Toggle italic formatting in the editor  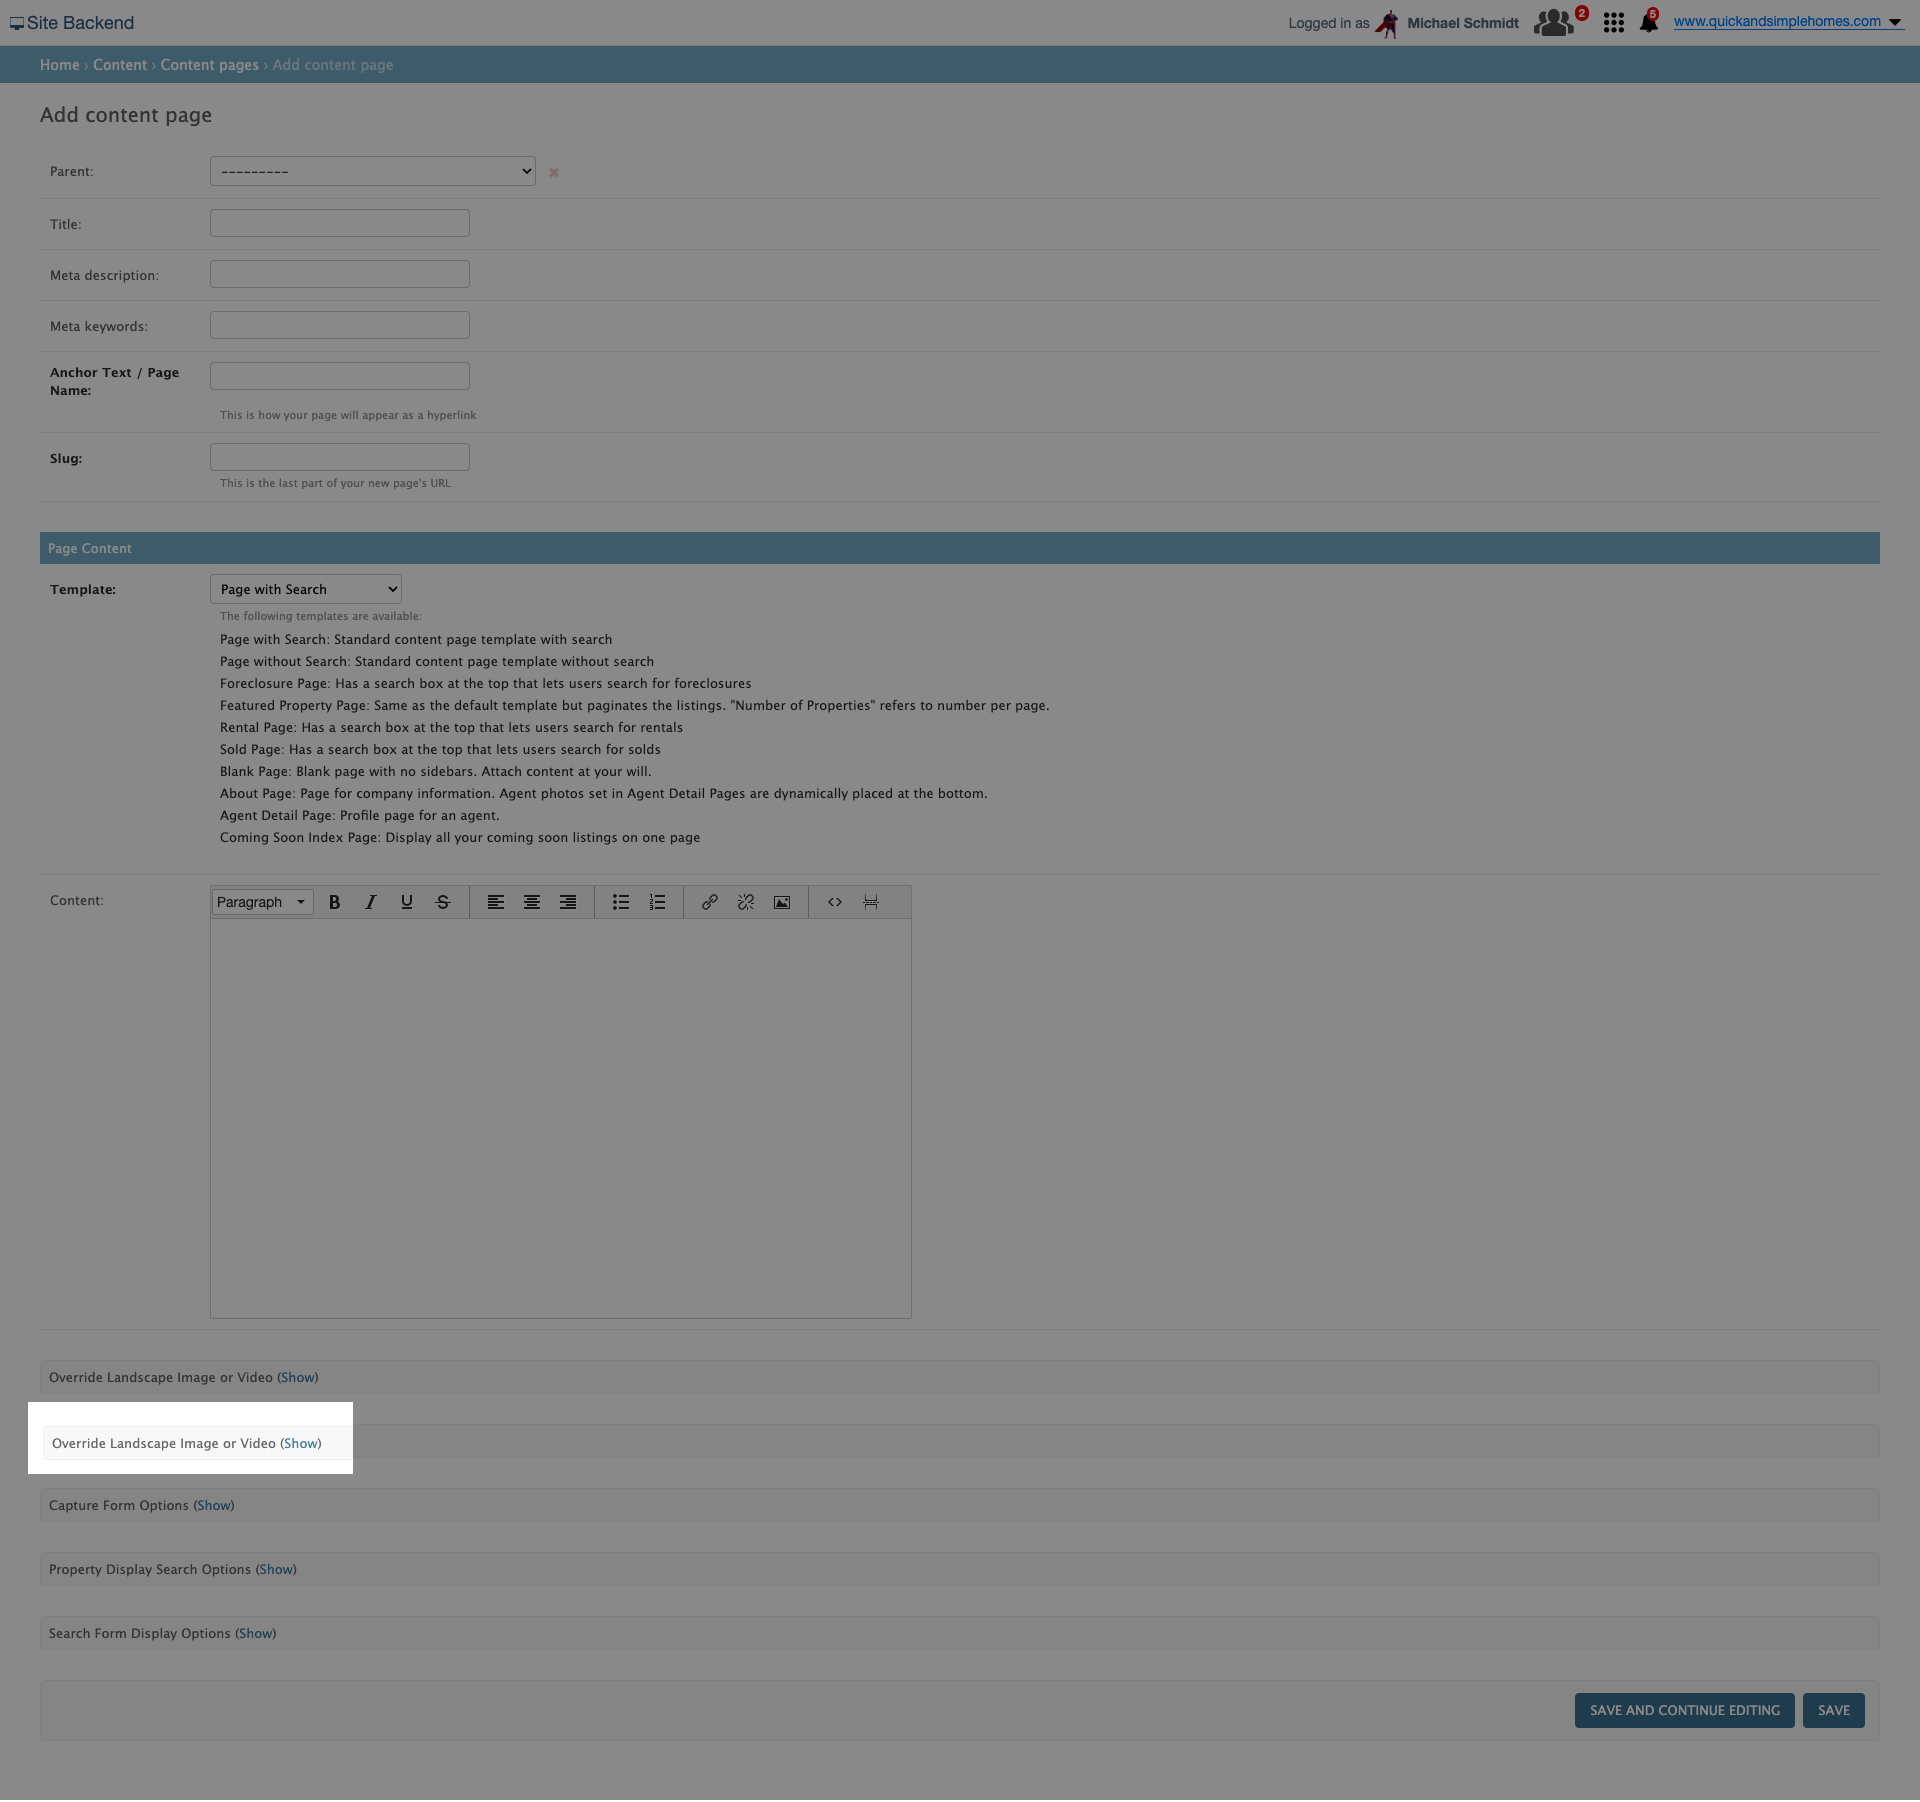coord(371,902)
